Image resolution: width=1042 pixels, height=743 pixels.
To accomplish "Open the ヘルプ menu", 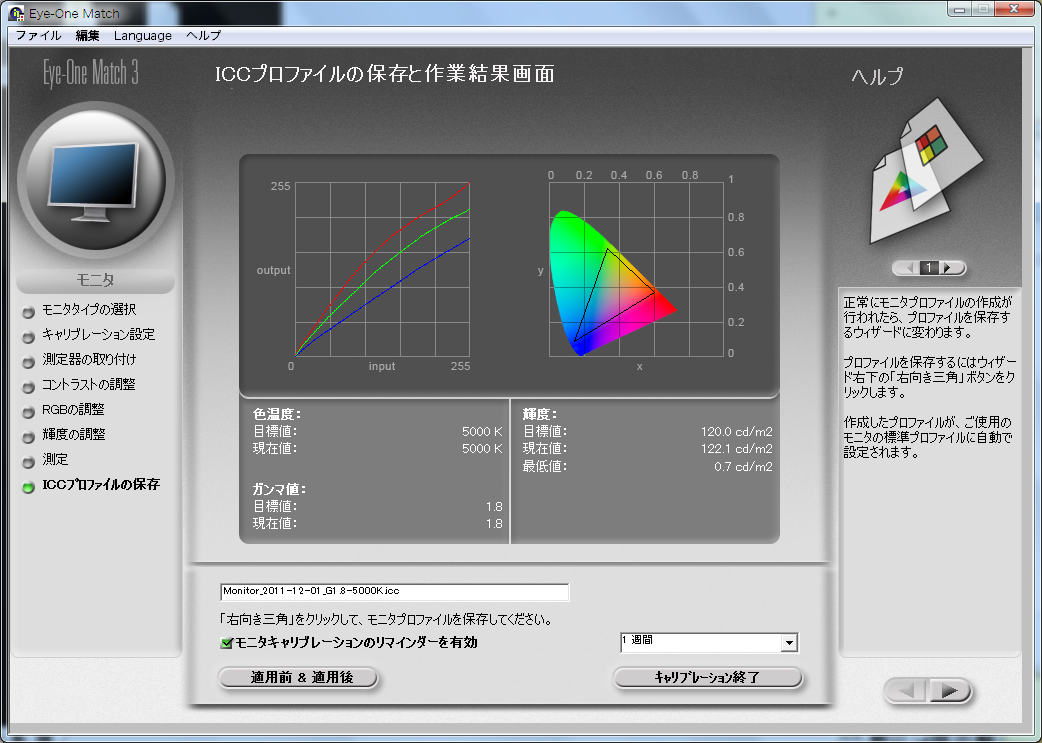I will pos(203,36).
